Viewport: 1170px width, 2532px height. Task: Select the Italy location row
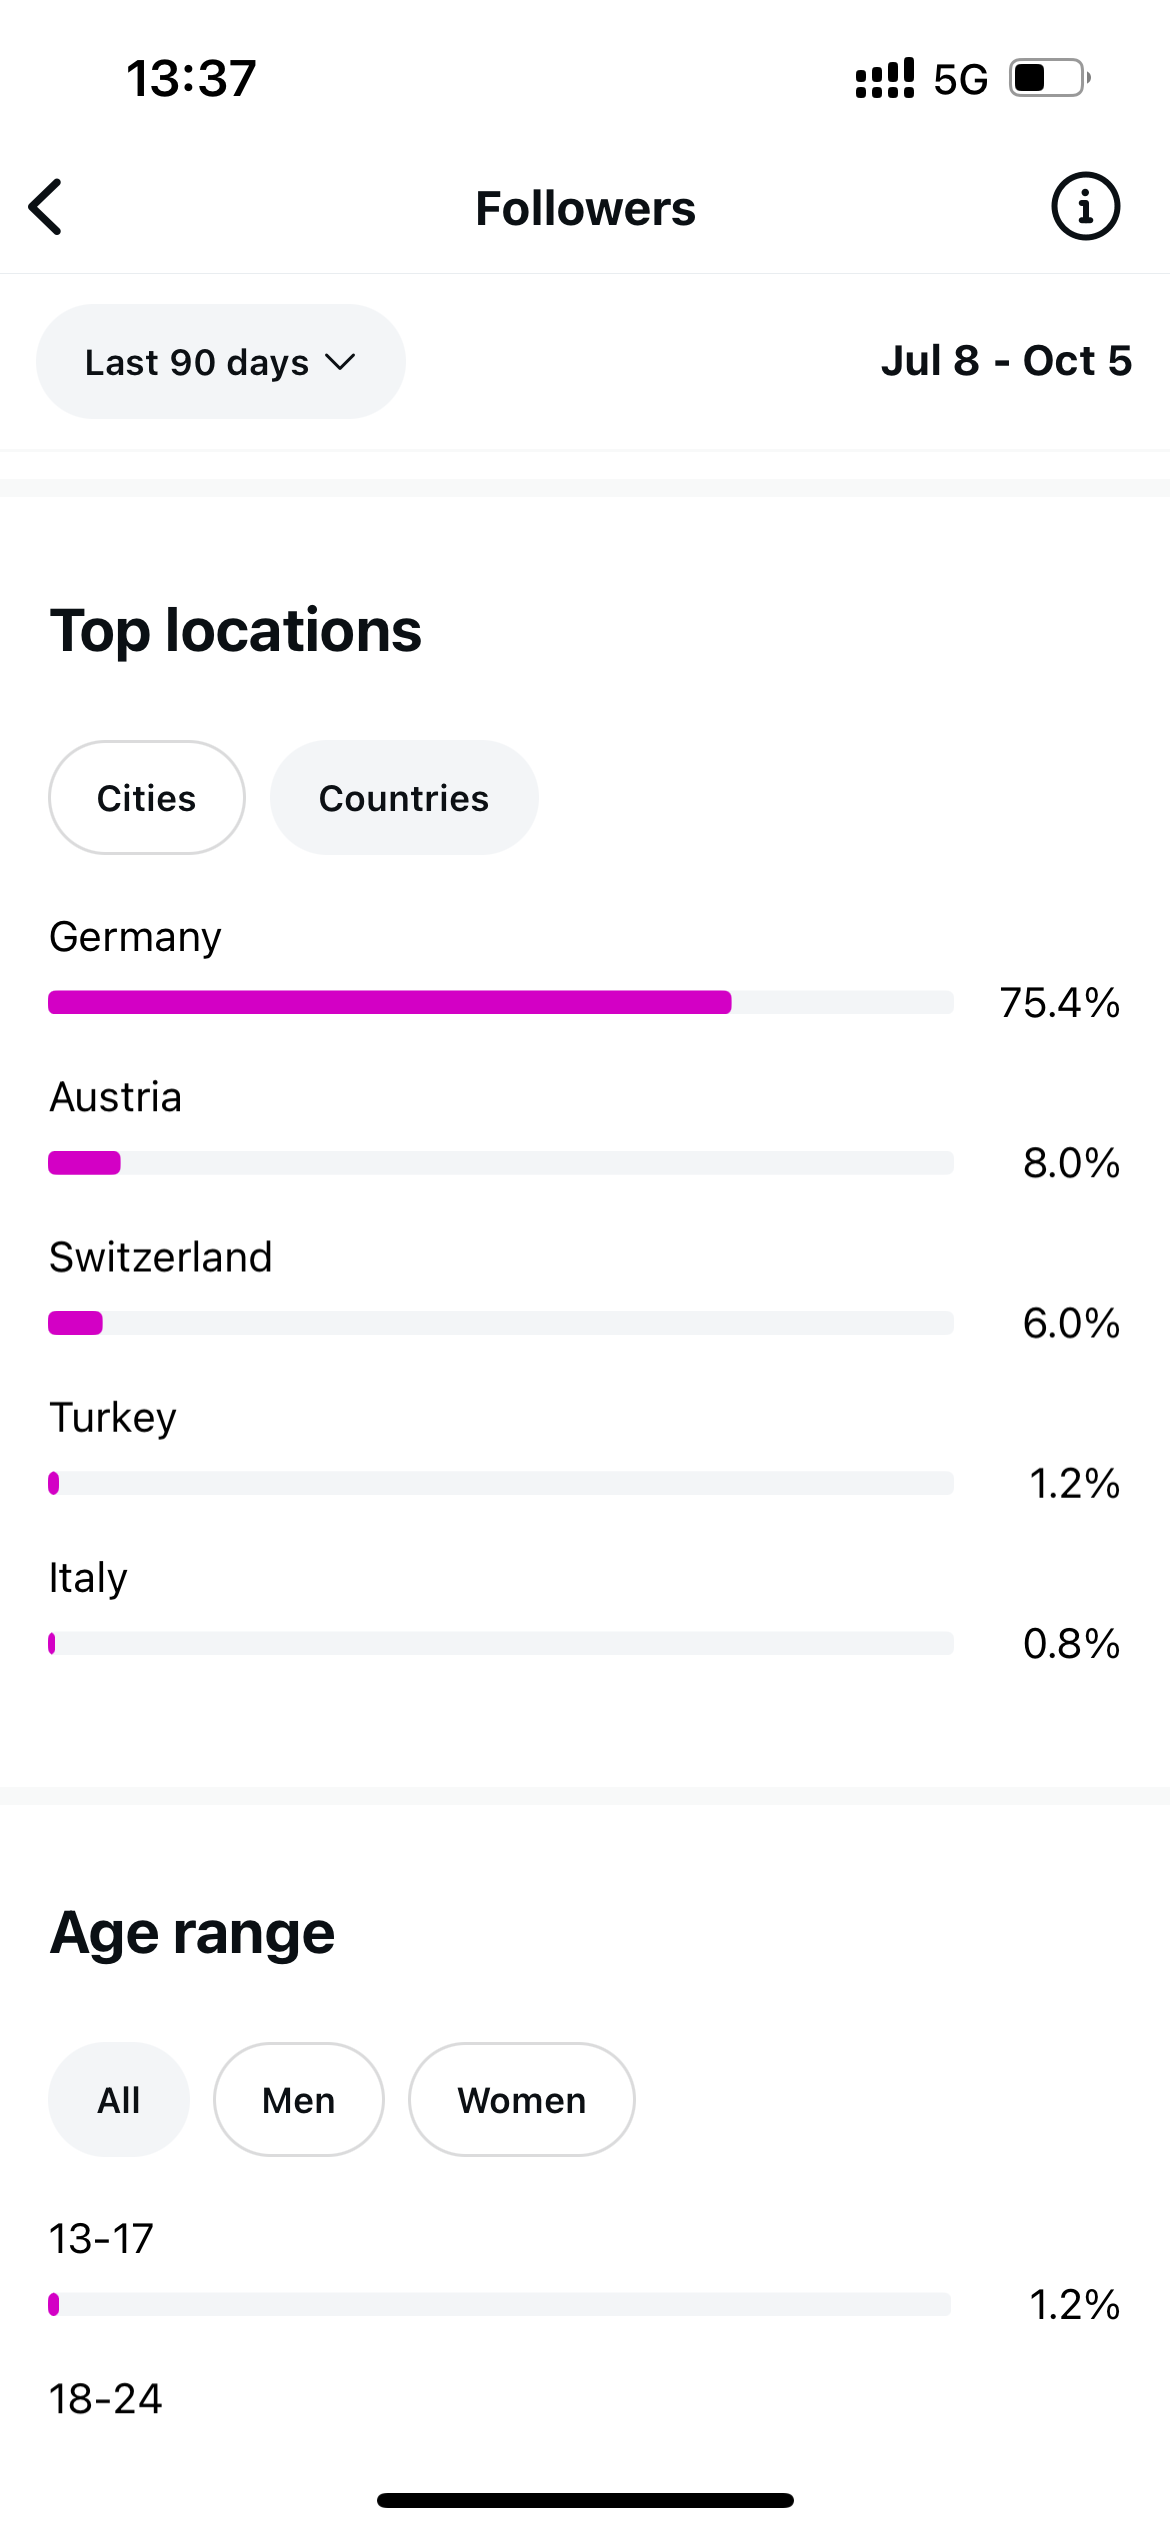point(500,1610)
